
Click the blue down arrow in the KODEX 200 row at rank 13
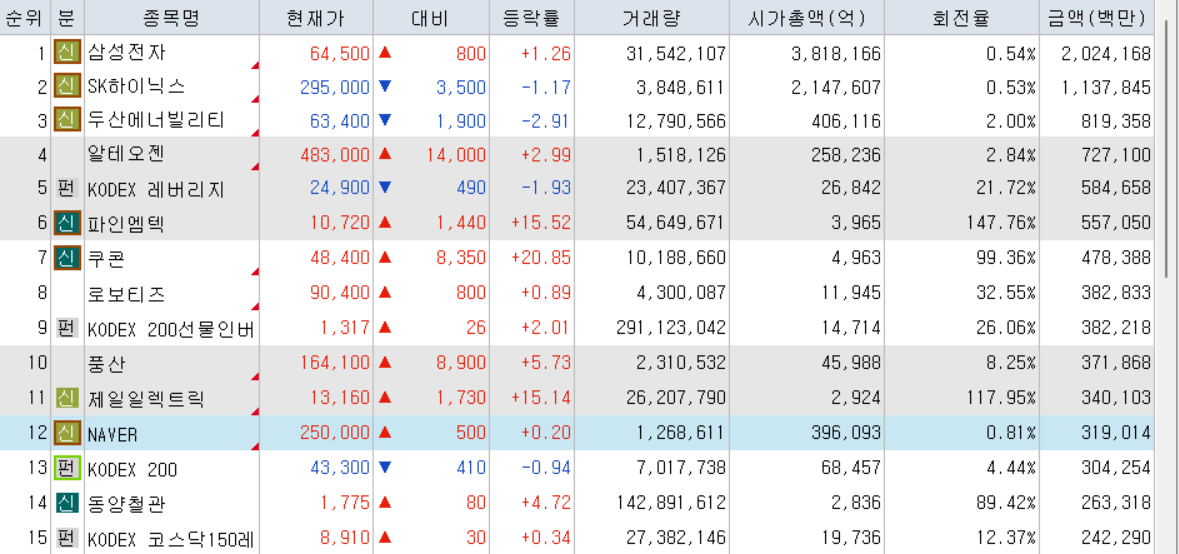click(385, 468)
